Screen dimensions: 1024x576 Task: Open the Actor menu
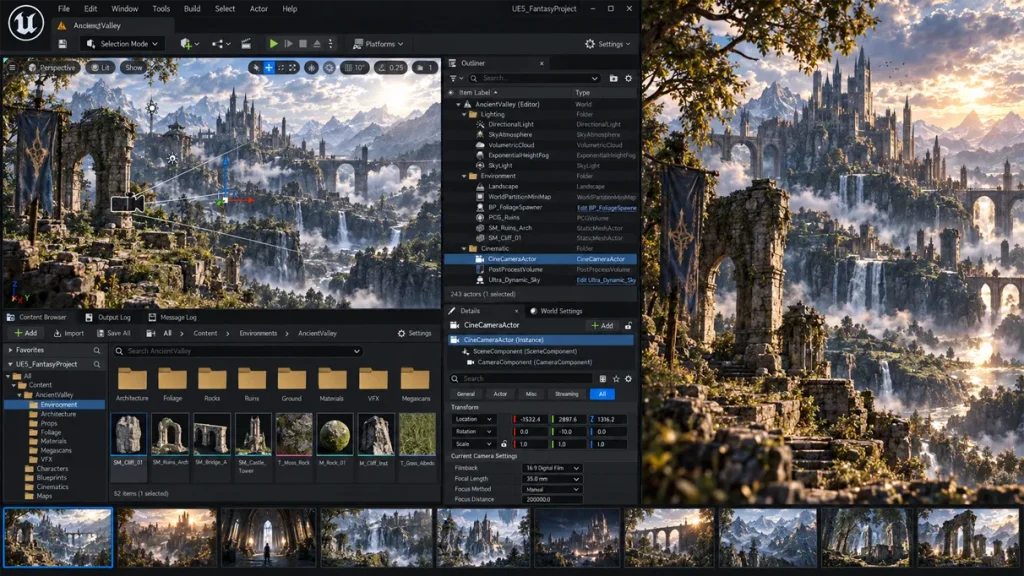(x=259, y=8)
